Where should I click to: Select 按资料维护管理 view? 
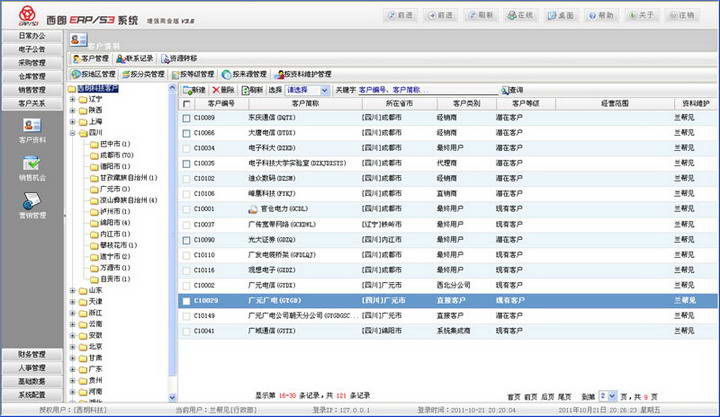click(303, 74)
